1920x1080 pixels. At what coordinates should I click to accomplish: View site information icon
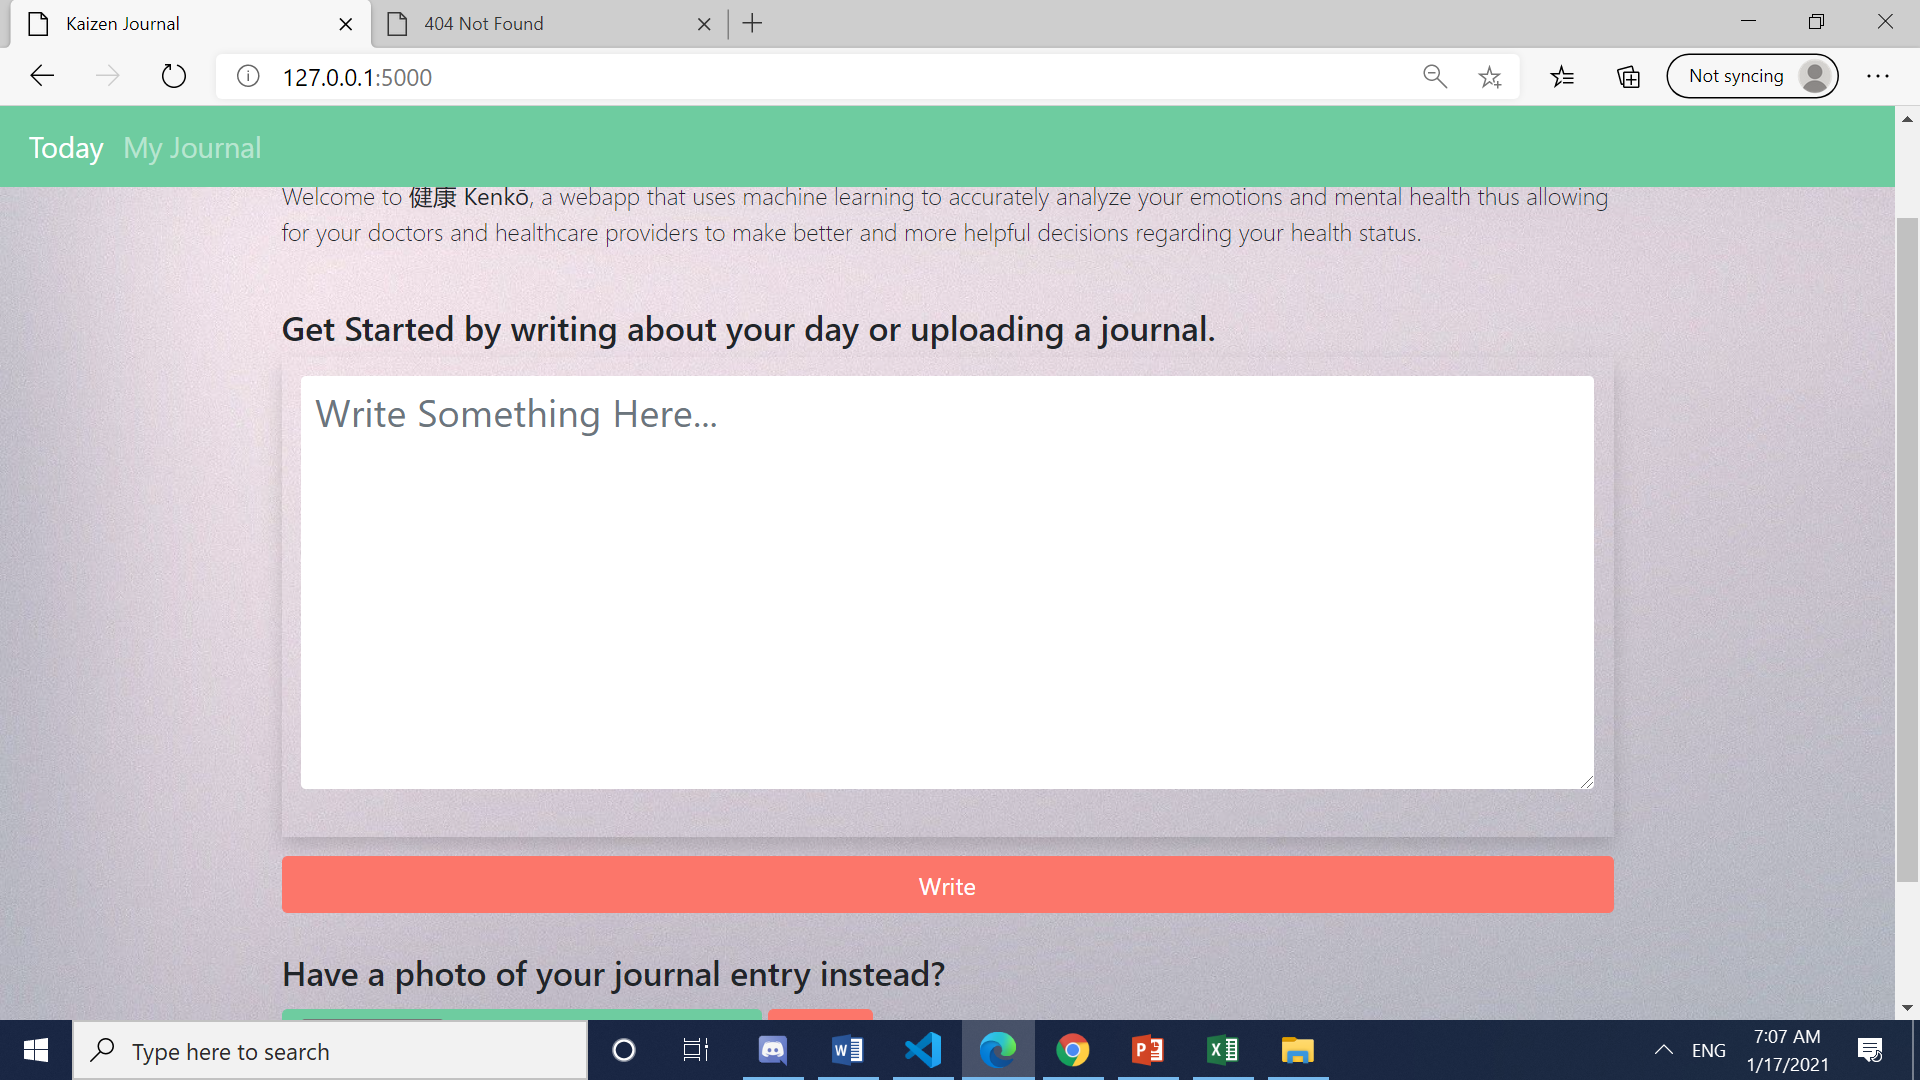(248, 76)
